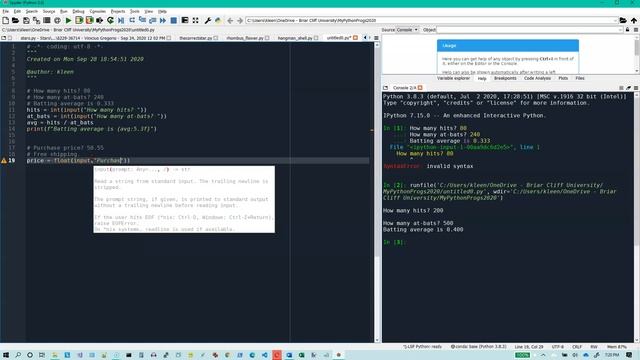Click the Object input field in Help

pyautogui.click(x=529, y=30)
